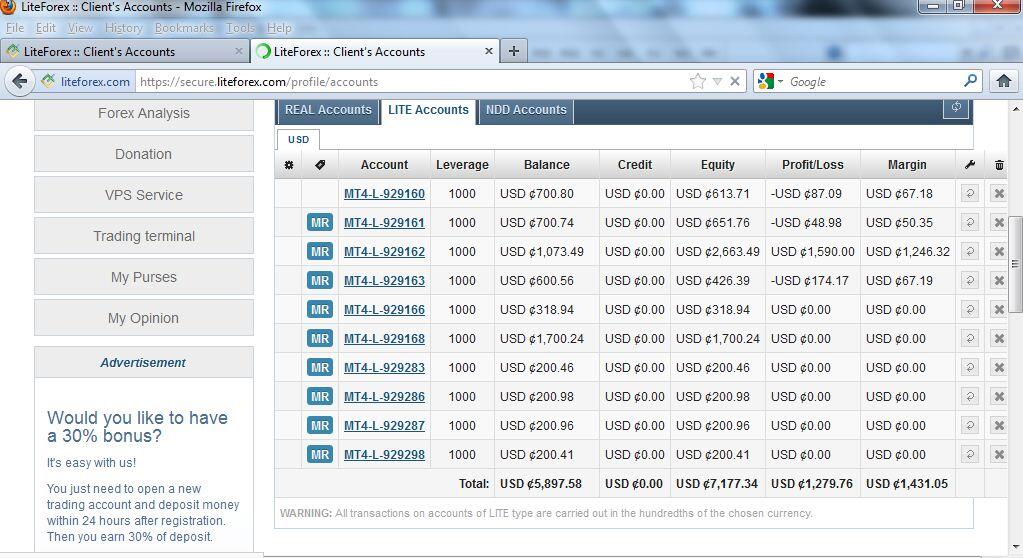Click the gear column header icon

288,165
